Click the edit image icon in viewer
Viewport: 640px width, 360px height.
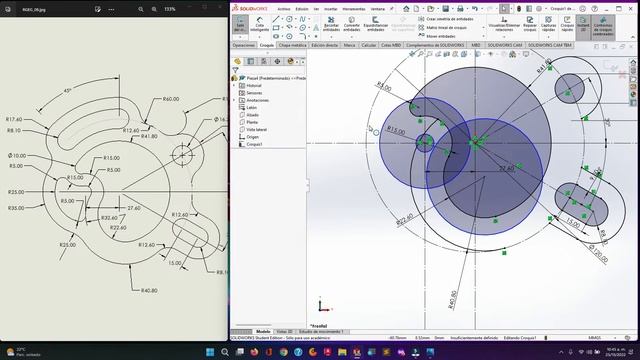[98, 9]
